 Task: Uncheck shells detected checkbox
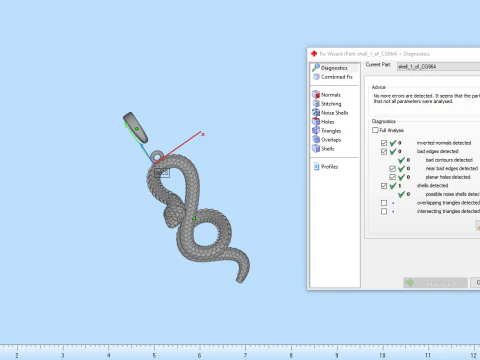(384, 186)
